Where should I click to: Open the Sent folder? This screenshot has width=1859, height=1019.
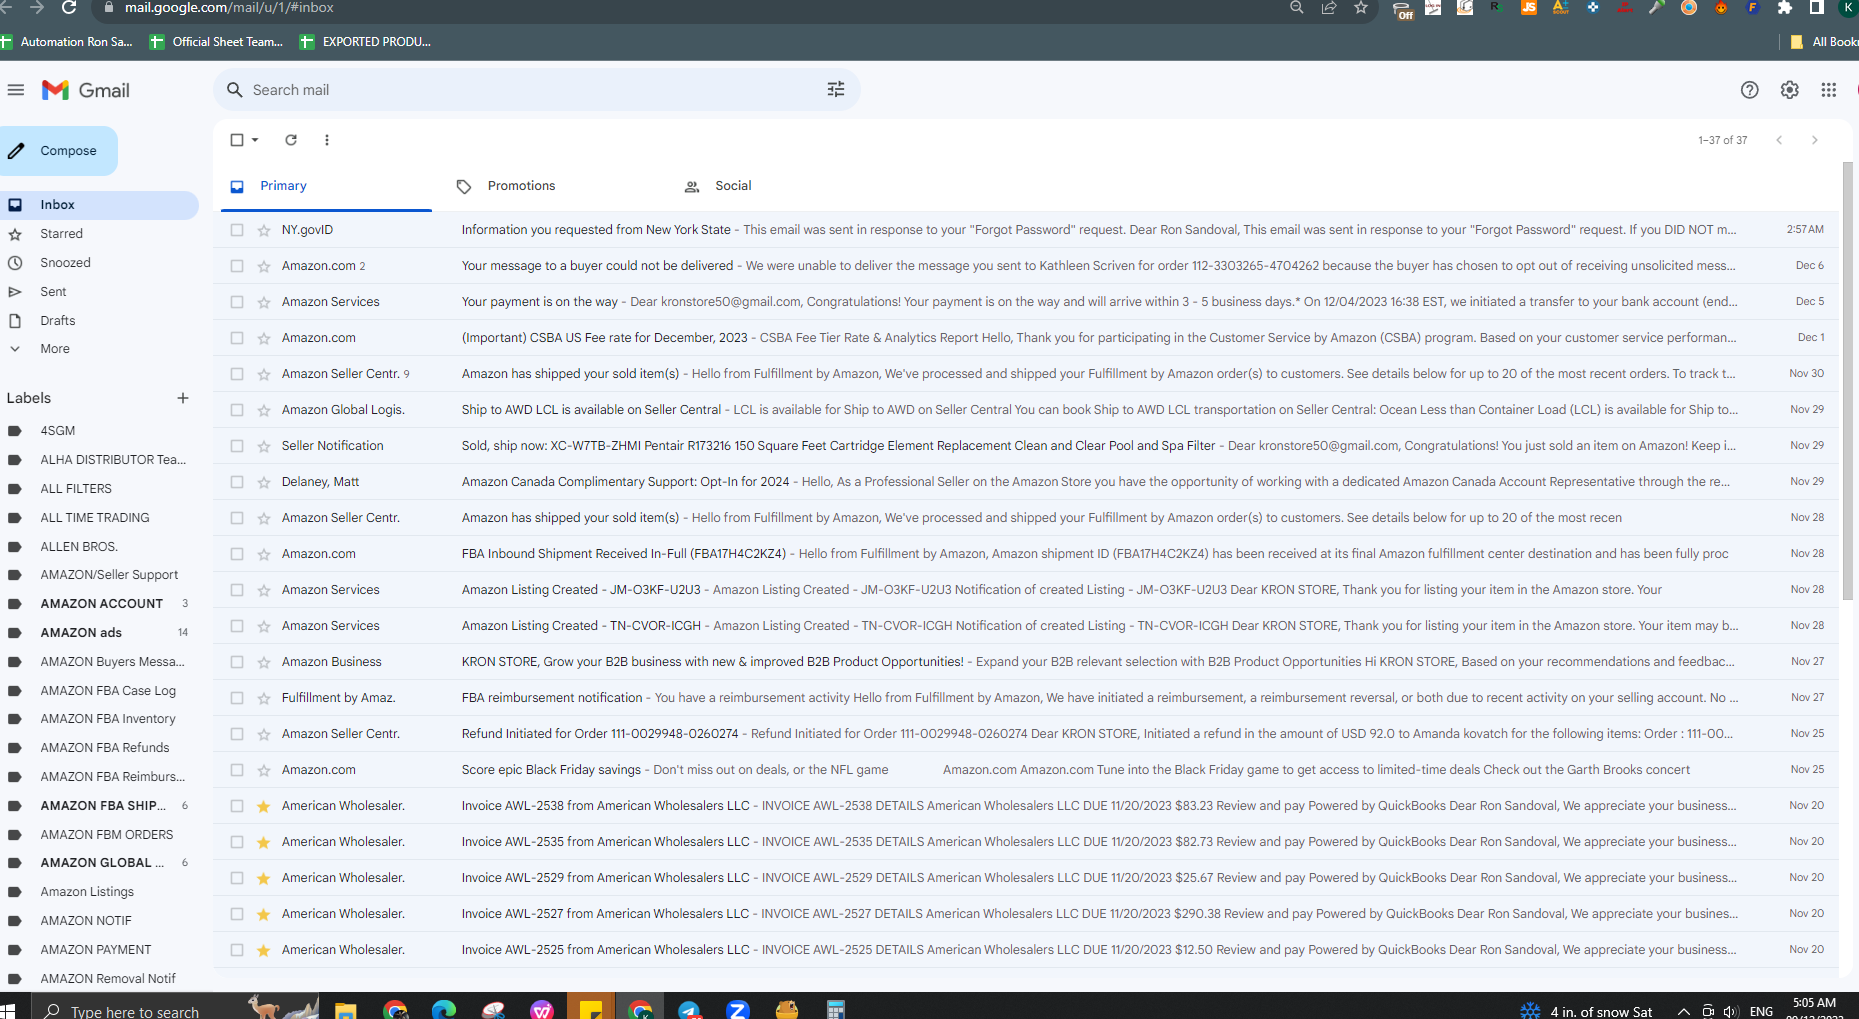tap(53, 292)
